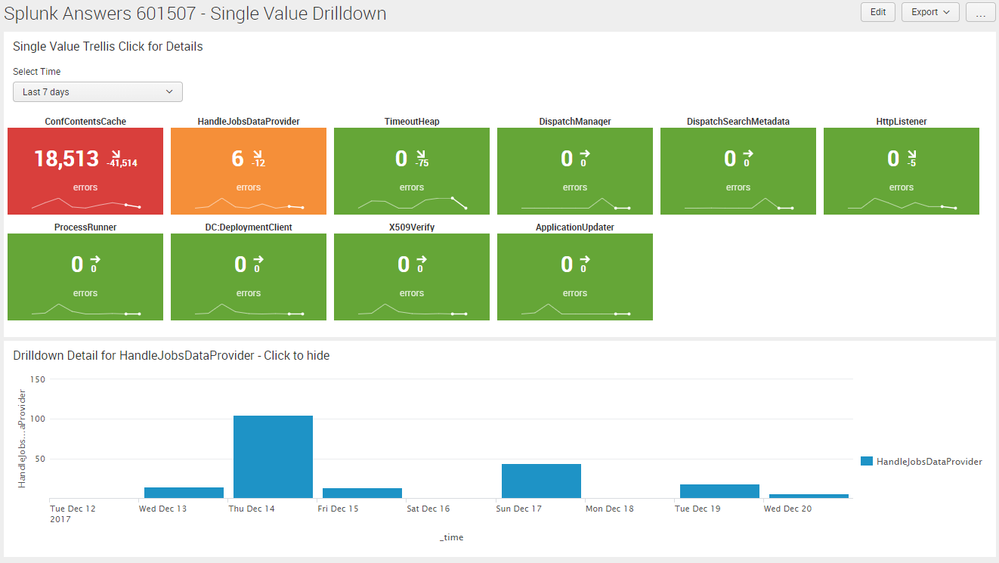Click the Edit dashboard button
999x563 pixels.
coord(877,12)
